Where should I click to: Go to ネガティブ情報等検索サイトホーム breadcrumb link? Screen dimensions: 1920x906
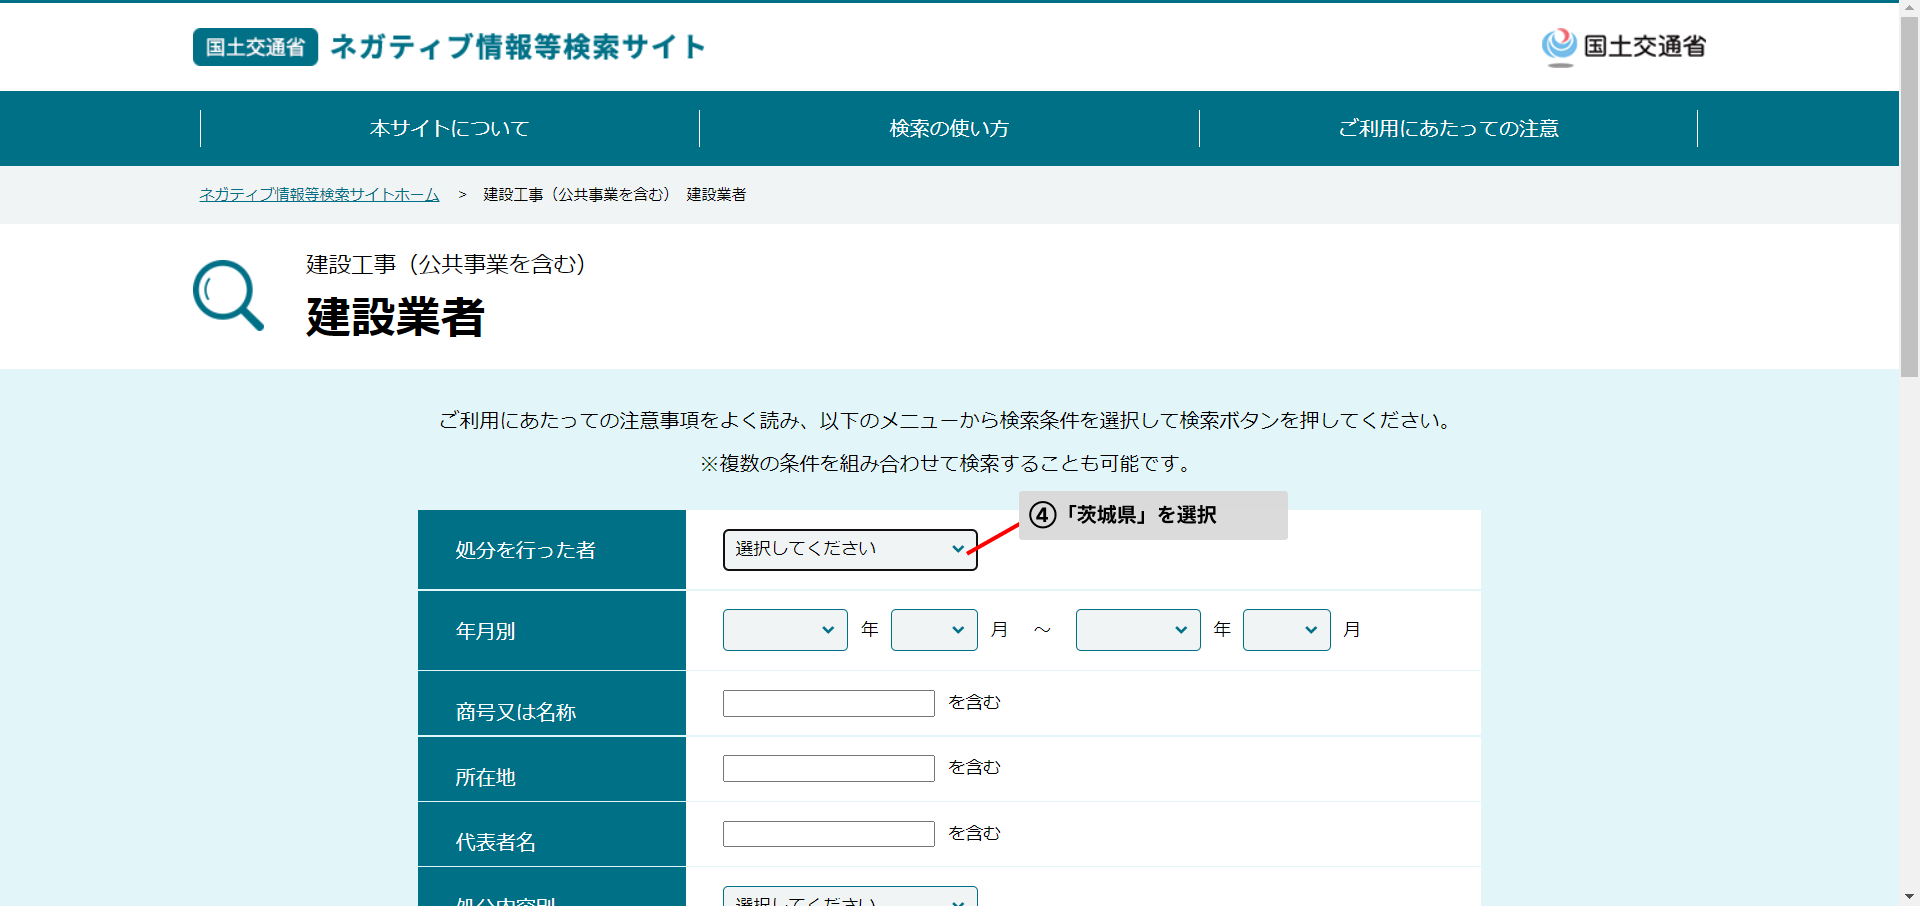coord(319,194)
